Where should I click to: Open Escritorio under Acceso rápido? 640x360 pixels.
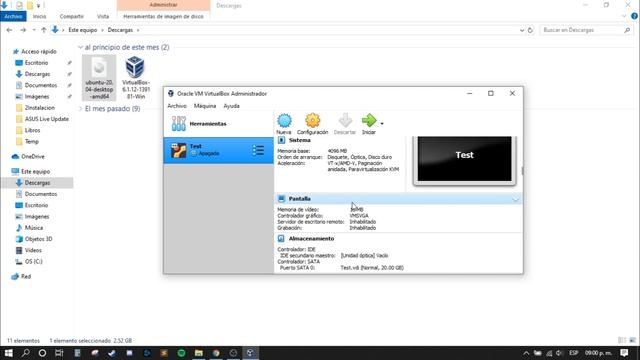[x=36, y=63]
